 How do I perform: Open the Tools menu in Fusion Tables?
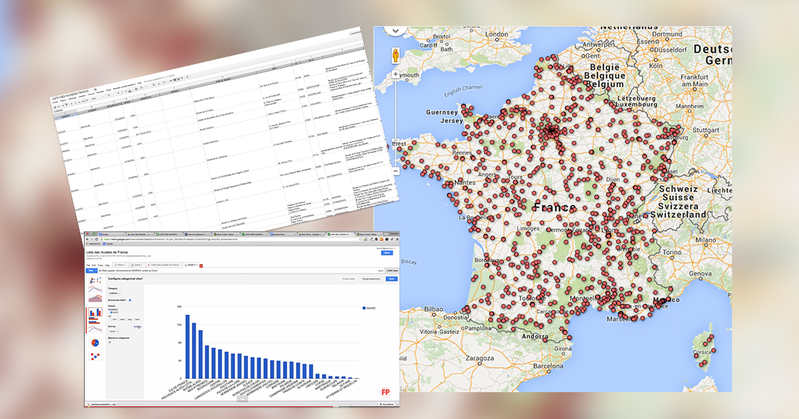pyautogui.click(x=100, y=265)
